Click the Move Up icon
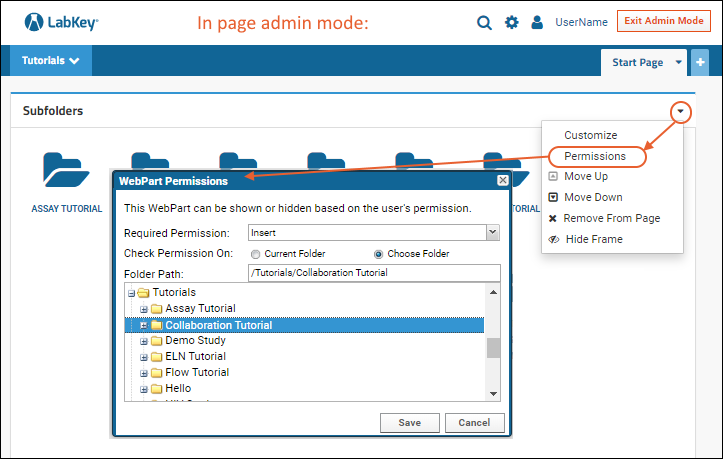The image size is (723, 459). click(553, 176)
